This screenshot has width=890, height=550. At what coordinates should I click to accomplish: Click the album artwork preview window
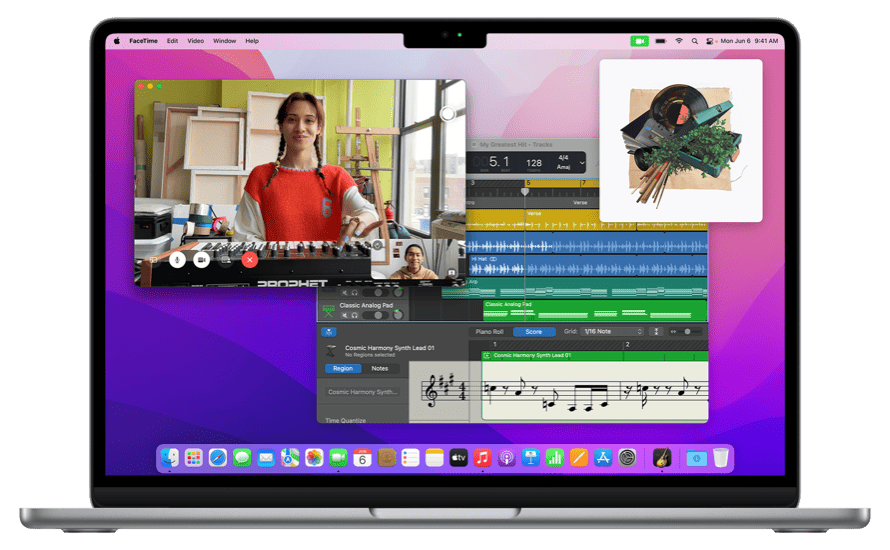681,141
